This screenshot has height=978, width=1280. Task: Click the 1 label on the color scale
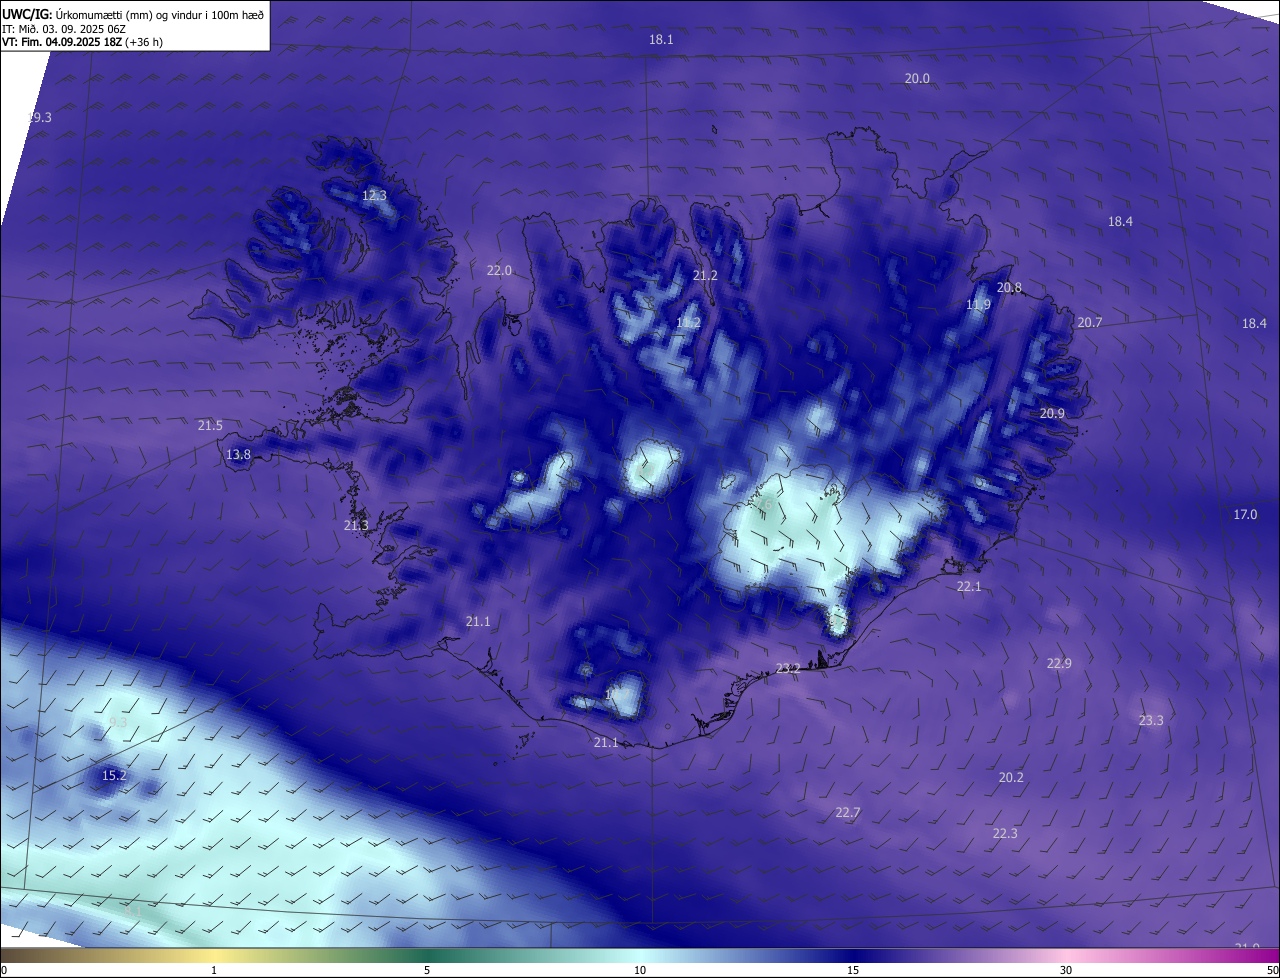[214, 971]
